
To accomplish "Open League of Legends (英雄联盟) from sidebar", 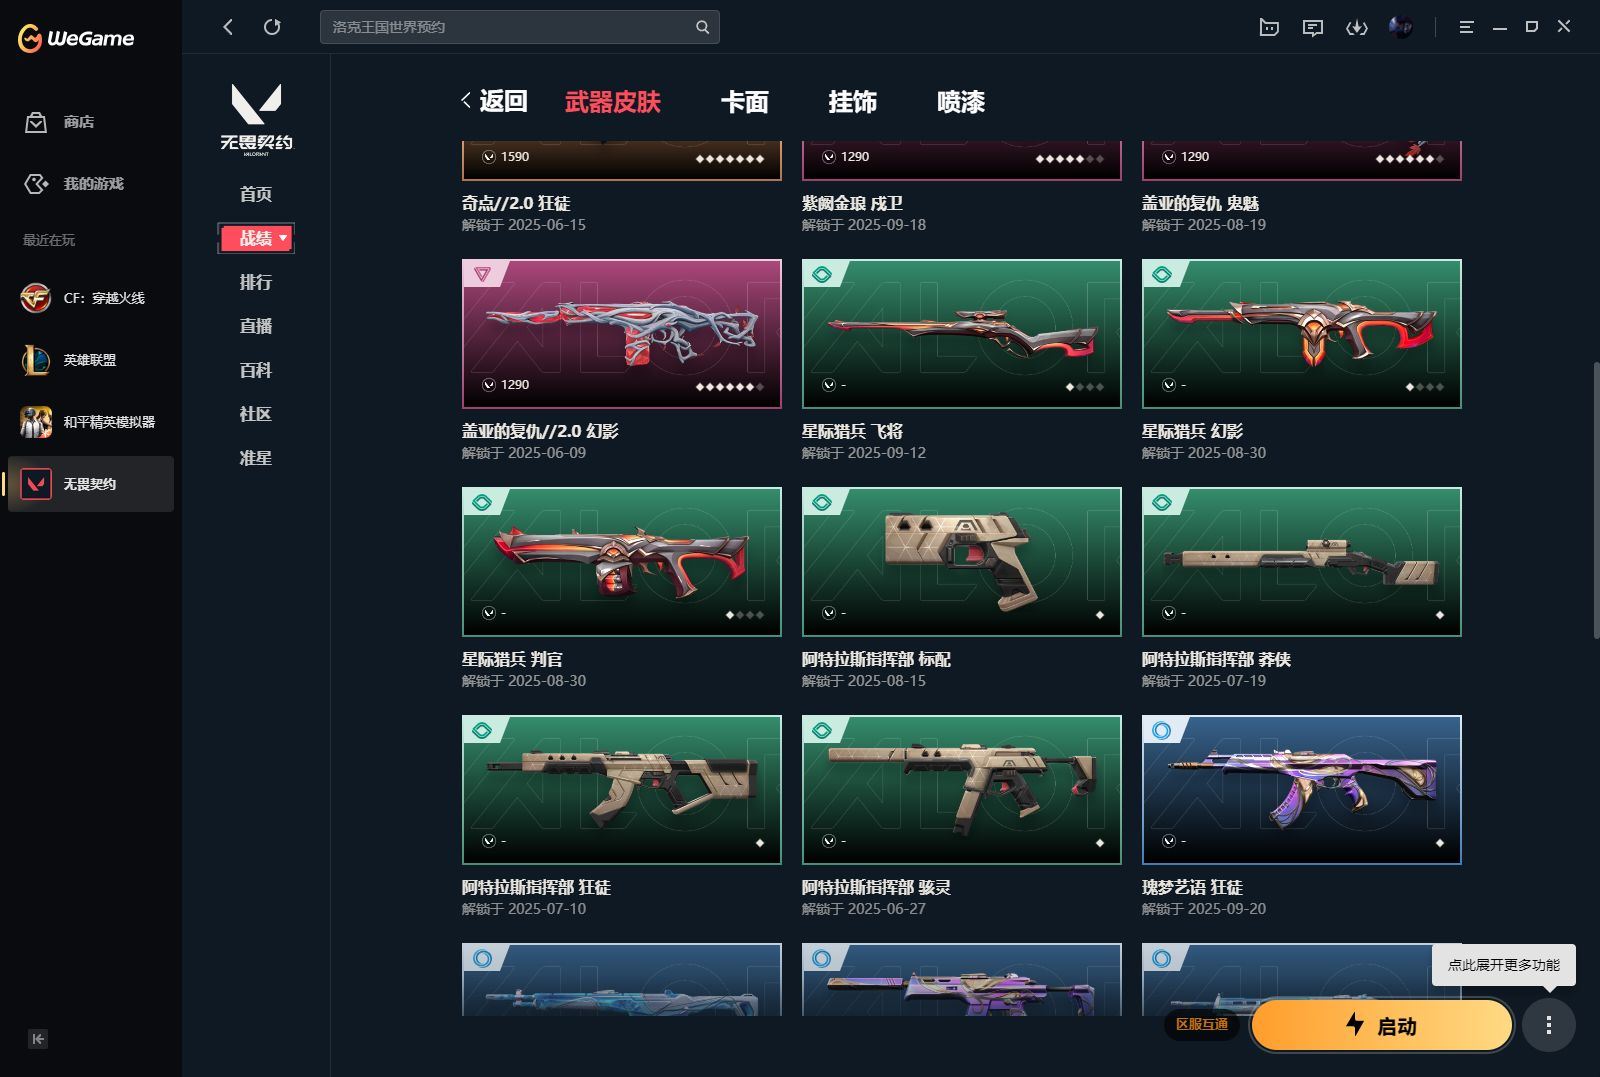I will point(90,360).
